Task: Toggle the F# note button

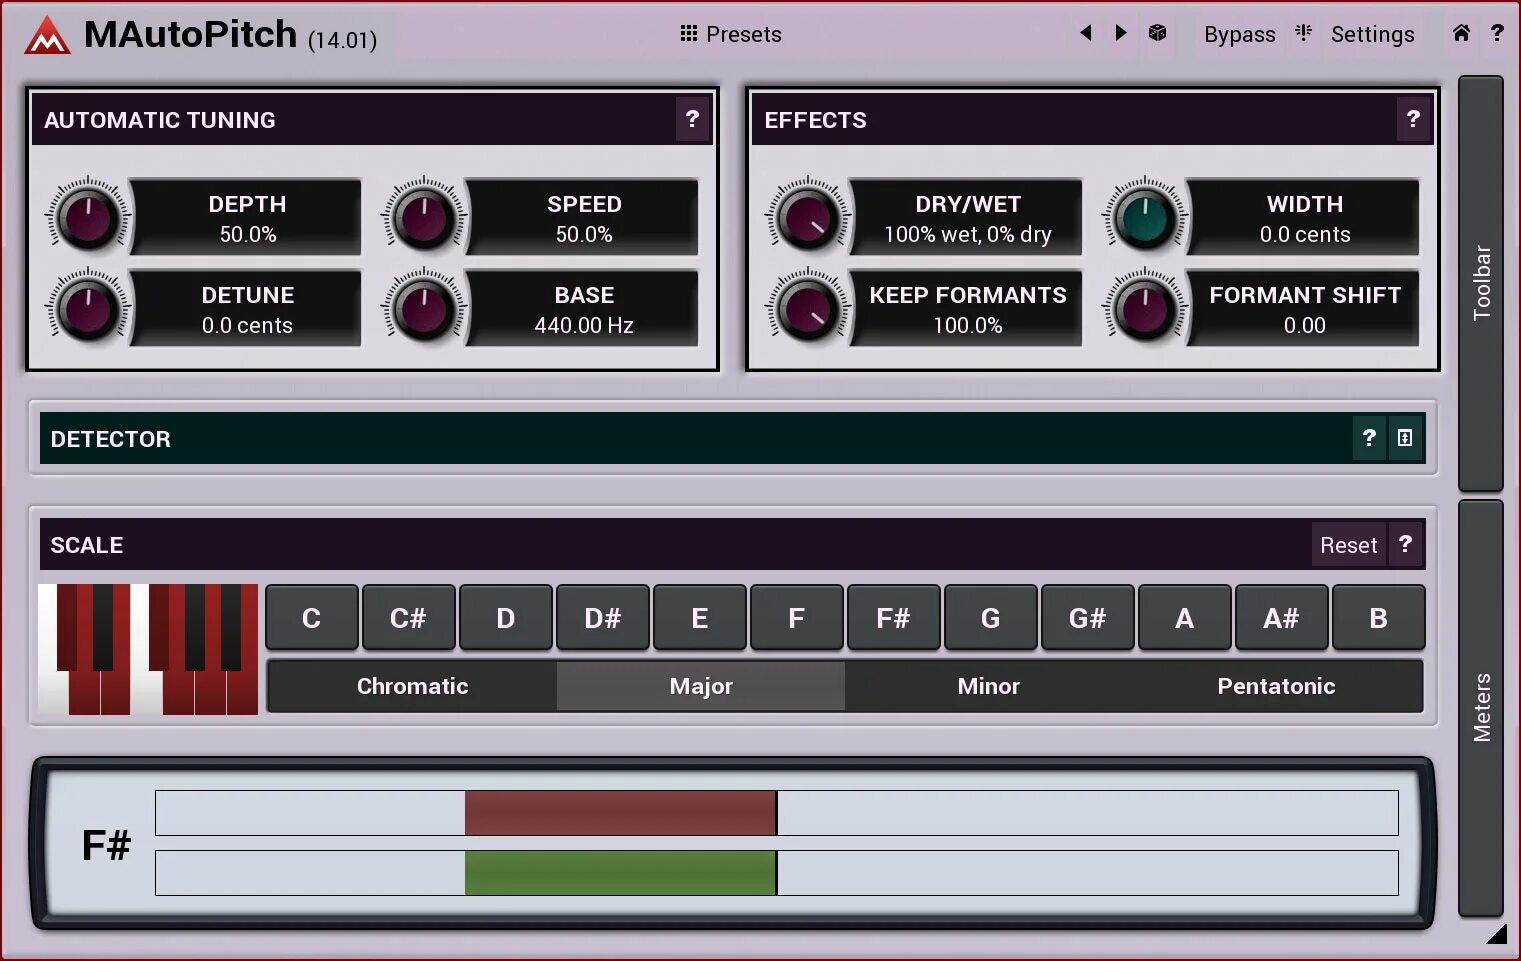Action: point(893,618)
